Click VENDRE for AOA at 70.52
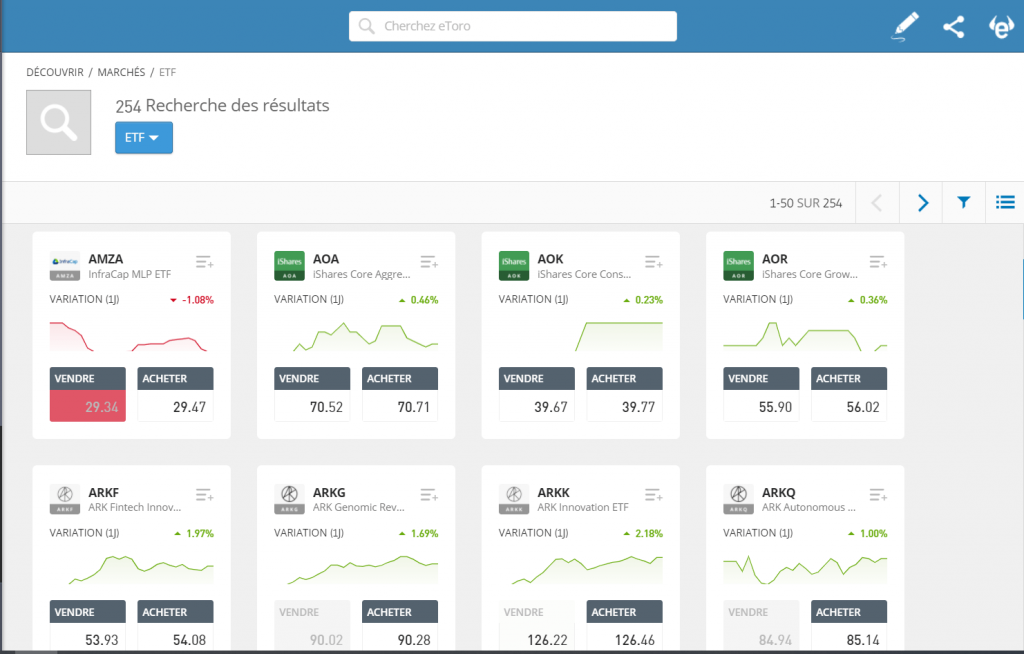Image resolution: width=1024 pixels, height=654 pixels. [x=312, y=394]
